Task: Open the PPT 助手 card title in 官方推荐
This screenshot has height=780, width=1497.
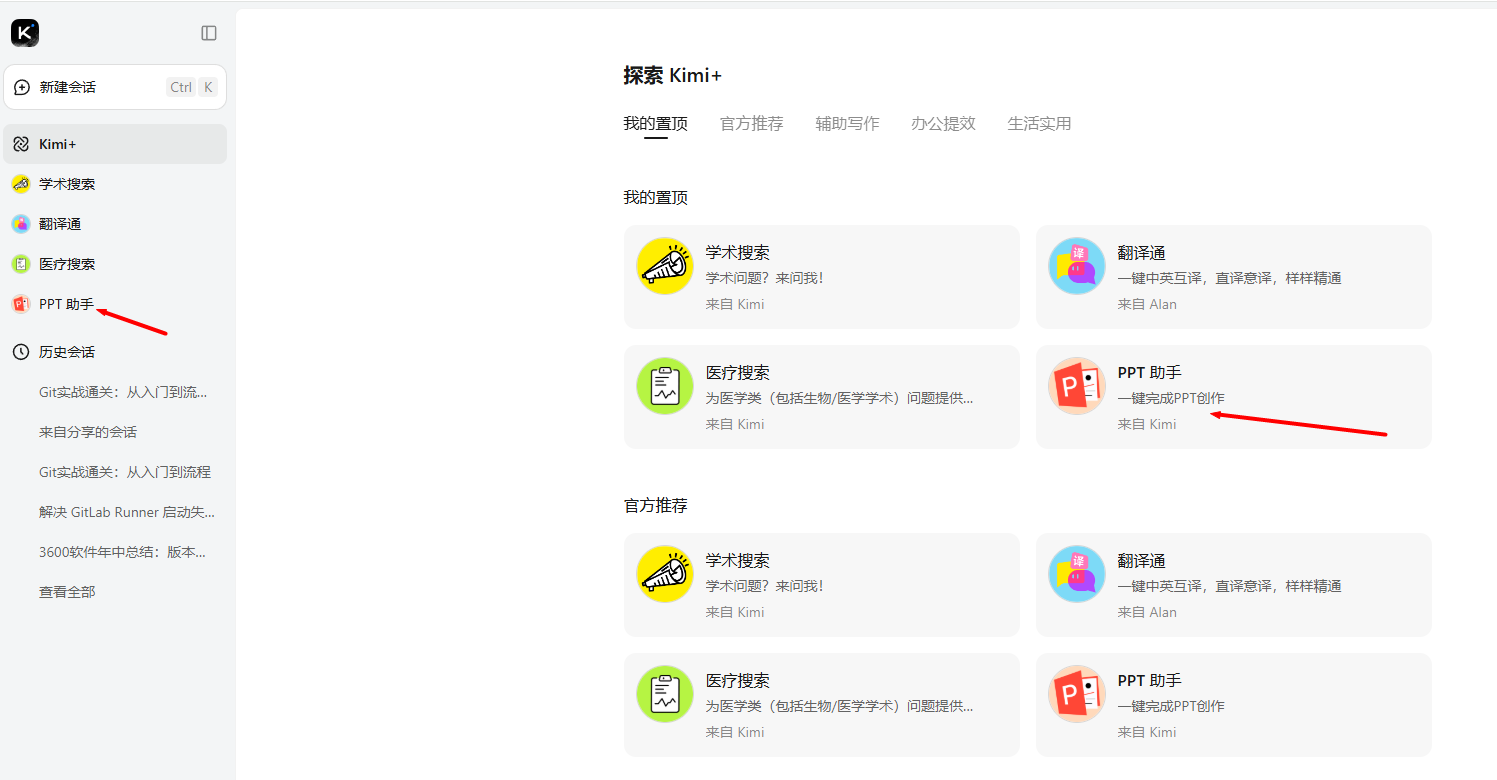Action: pyautogui.click(x=1150, y=681)
